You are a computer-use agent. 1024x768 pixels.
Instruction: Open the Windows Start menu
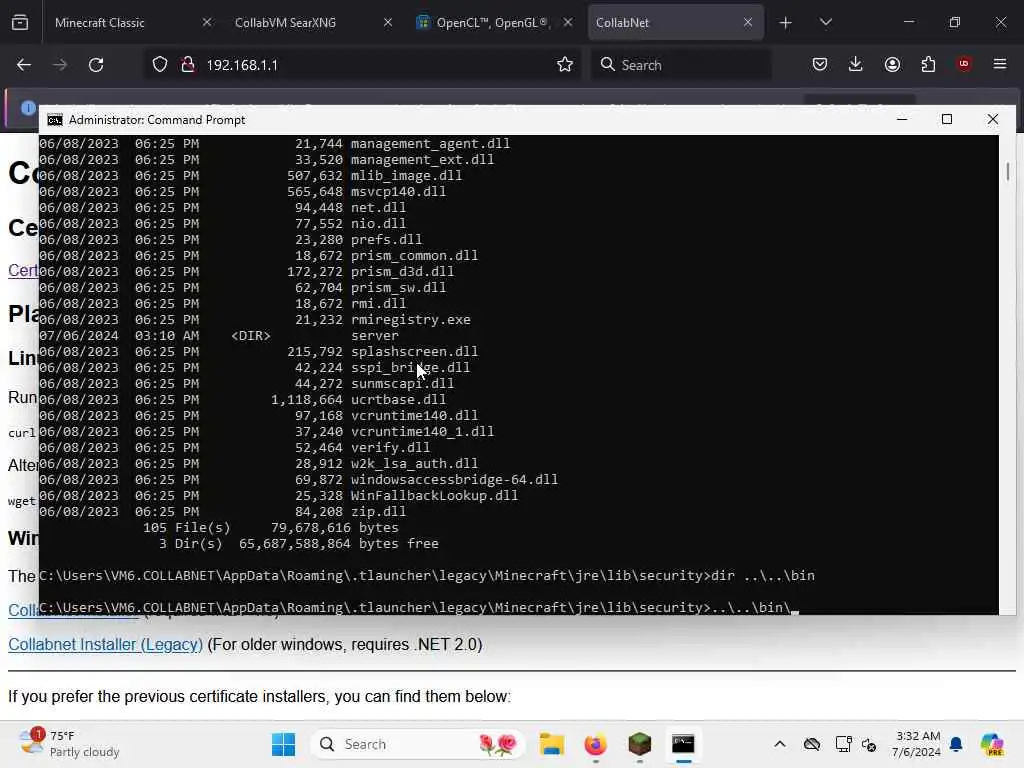[283, 744]
